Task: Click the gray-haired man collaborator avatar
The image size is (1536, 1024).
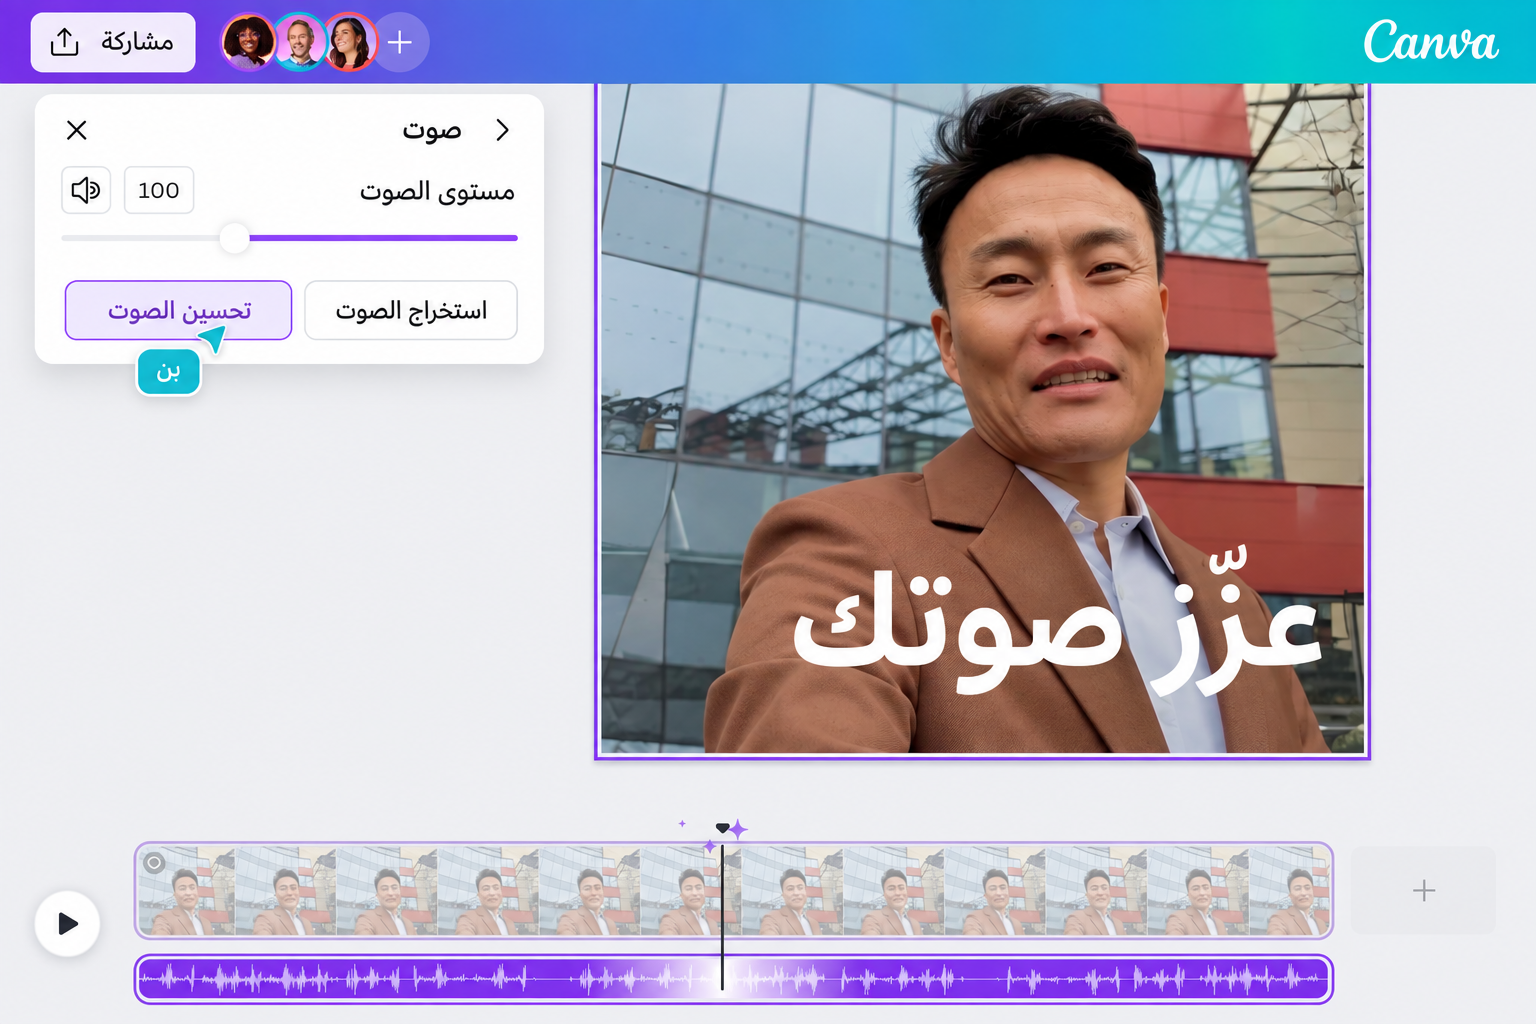Action: coord(299,42)
